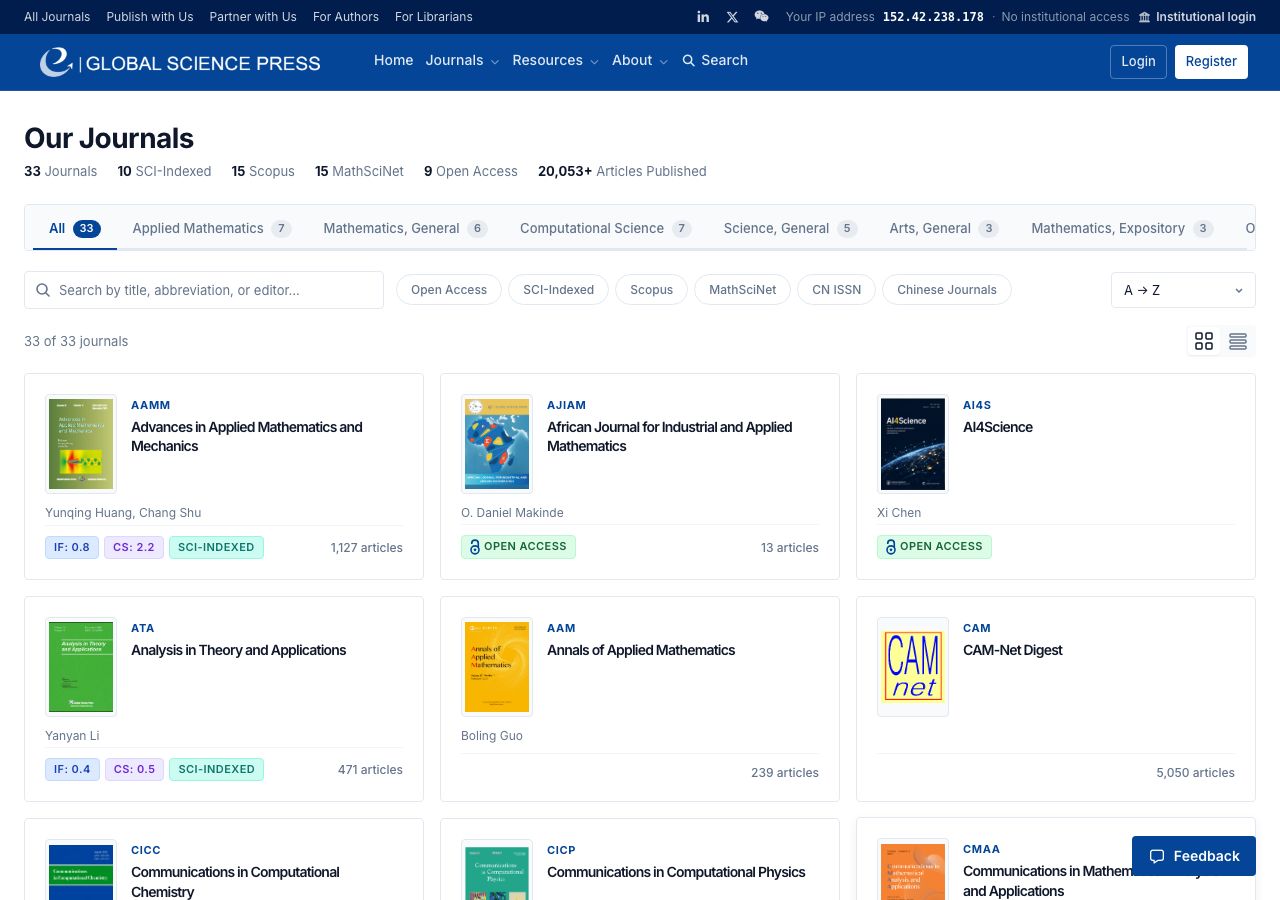Image resolution: width=1280 pixels, height=900 pixels.
Task: Open African Journal for Industrial and Applied Mathematics
Action: 670,437
